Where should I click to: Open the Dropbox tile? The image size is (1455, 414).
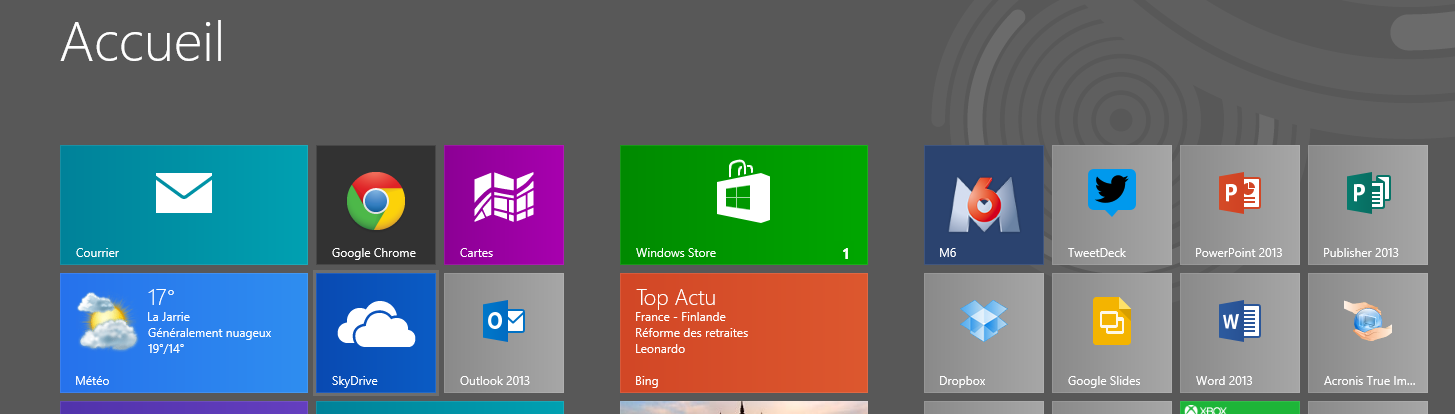coord(984,333)
